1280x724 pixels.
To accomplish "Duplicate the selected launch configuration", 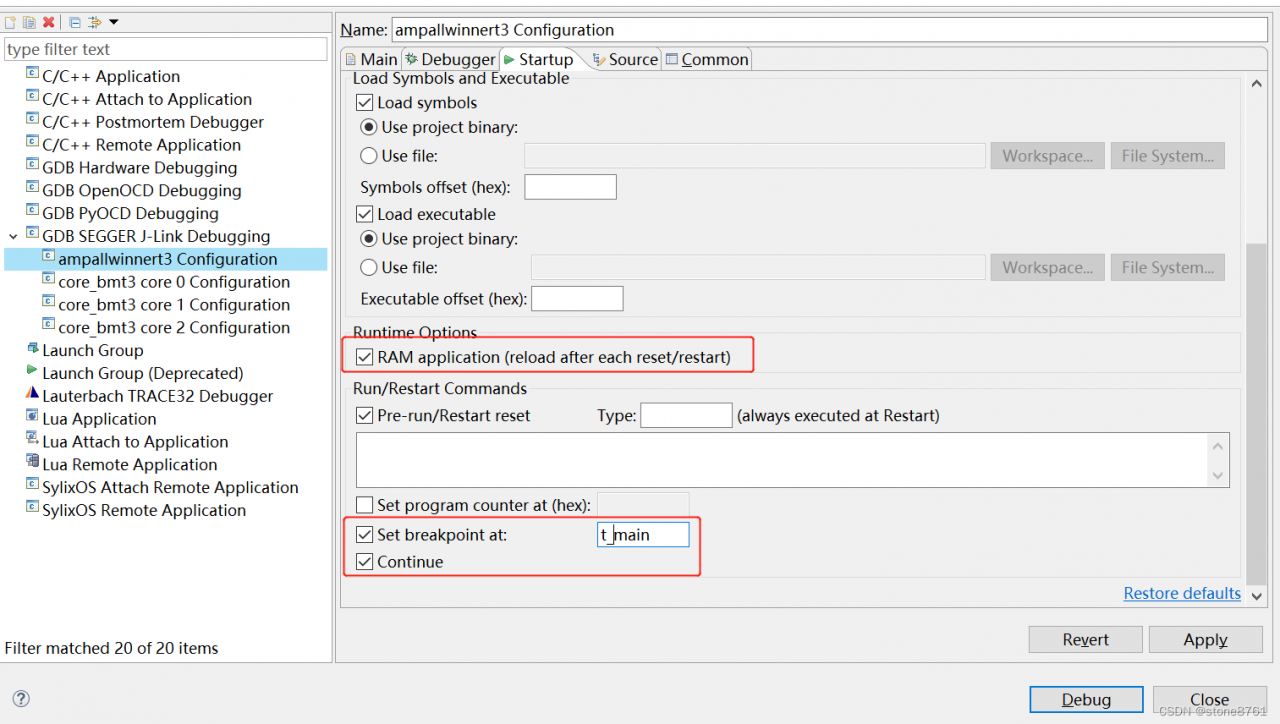I will (29, 22).
